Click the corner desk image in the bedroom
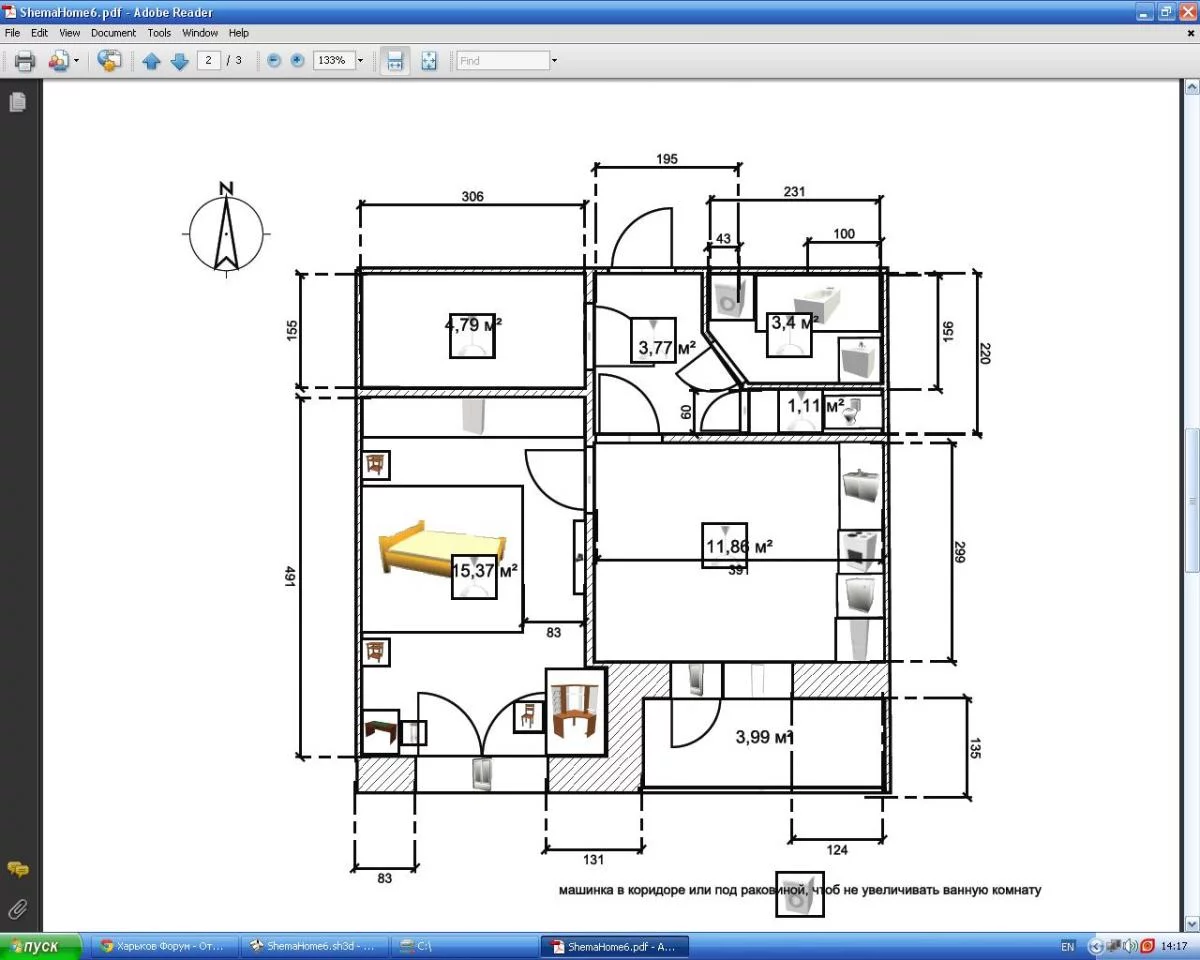The width and height of the screenshot is (1200, 960). [x=576, y=711]
